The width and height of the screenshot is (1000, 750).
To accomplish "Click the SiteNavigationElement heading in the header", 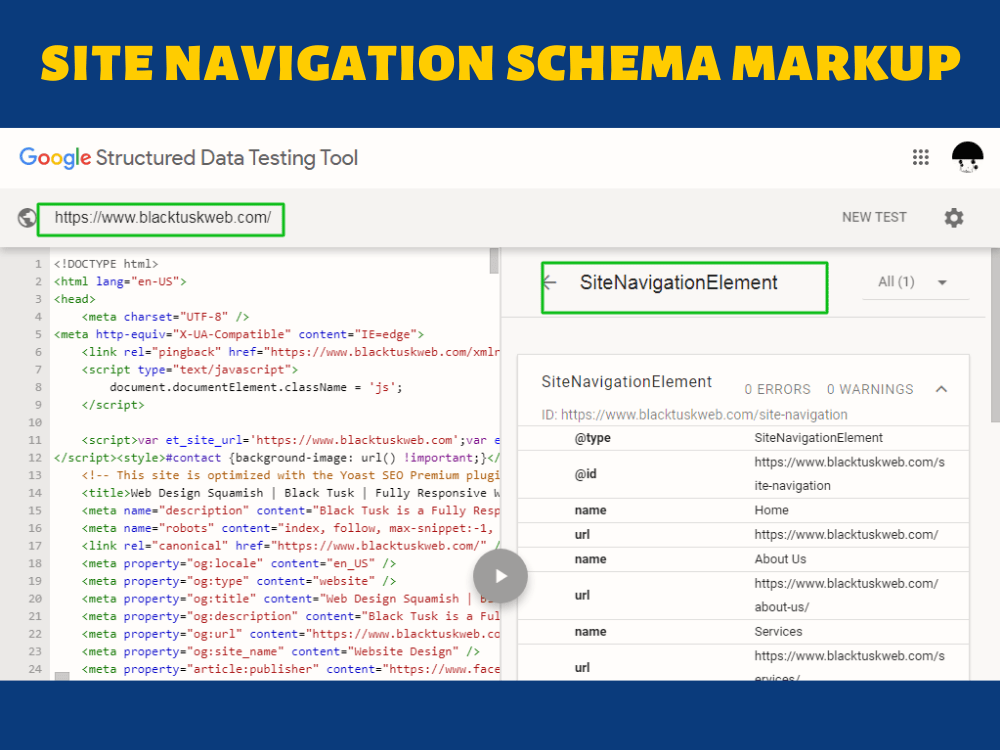I will coord(679,283).
